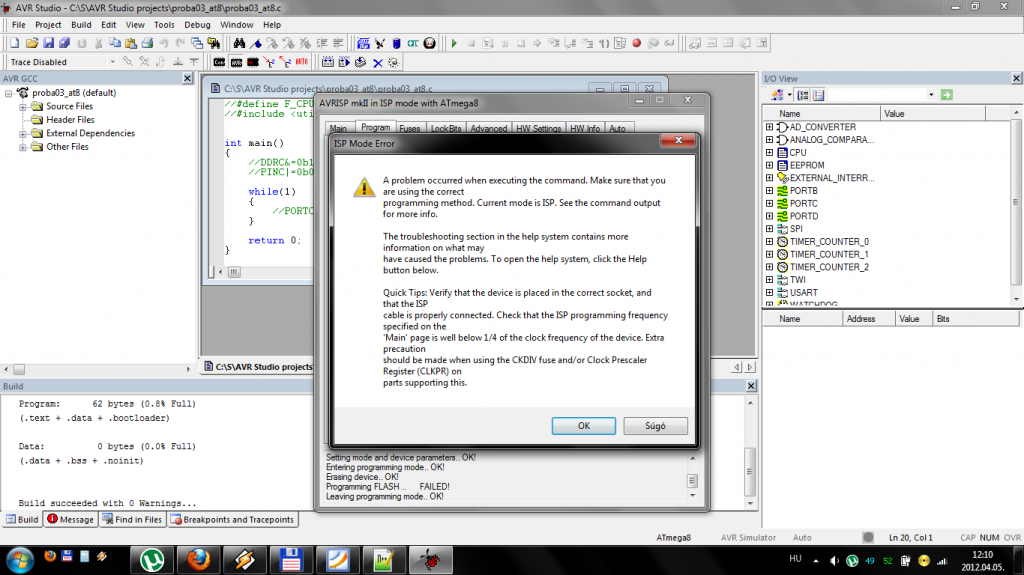Click the Print toolbar icon
This screenshot has width=1024, height=575.
coord(148,43)
